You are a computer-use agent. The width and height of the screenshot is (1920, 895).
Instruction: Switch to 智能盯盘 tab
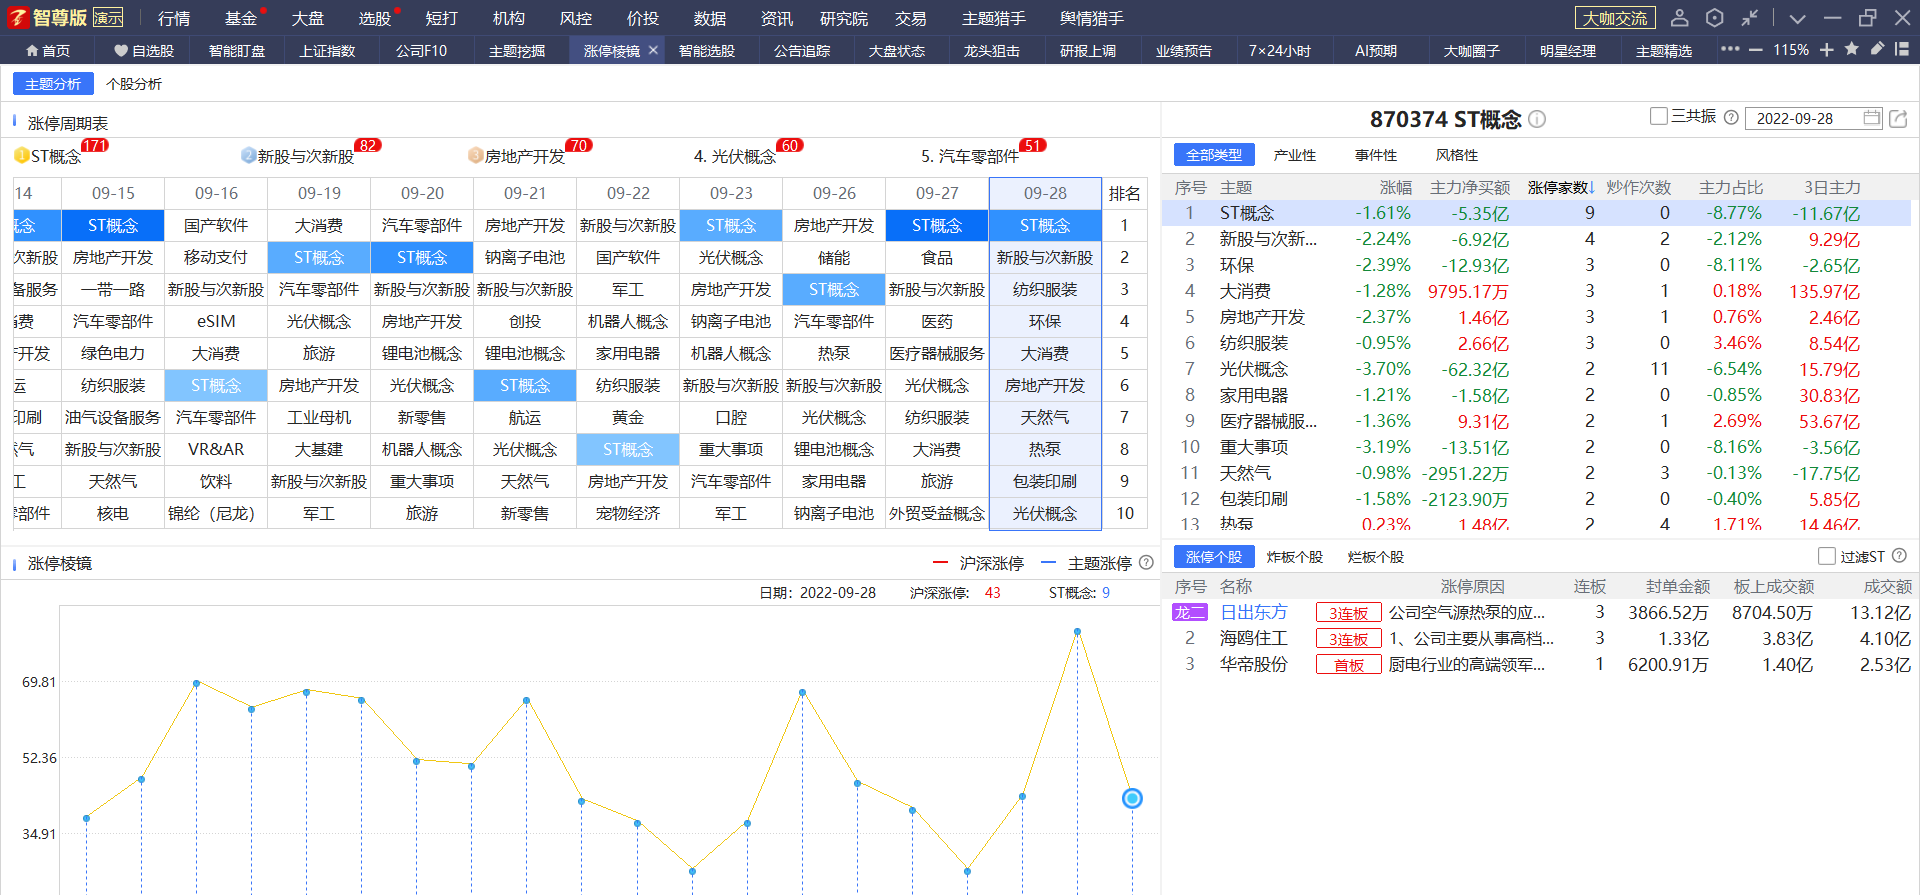click(x=237, y=51)
